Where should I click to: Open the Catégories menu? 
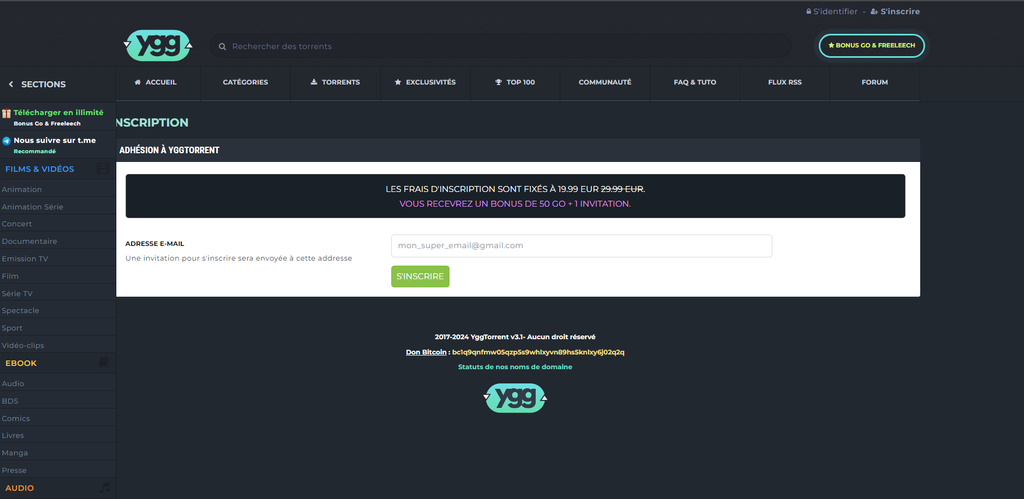pos(245,82)
